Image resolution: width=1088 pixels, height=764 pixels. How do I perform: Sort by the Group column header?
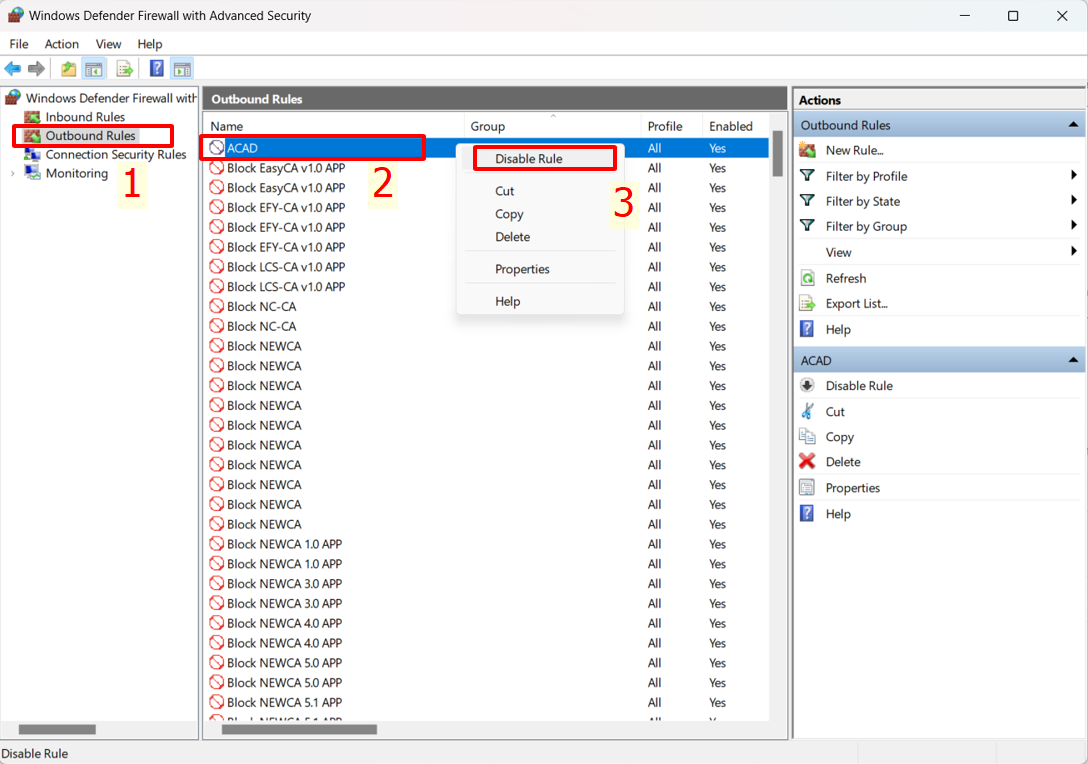click(552, 126)
